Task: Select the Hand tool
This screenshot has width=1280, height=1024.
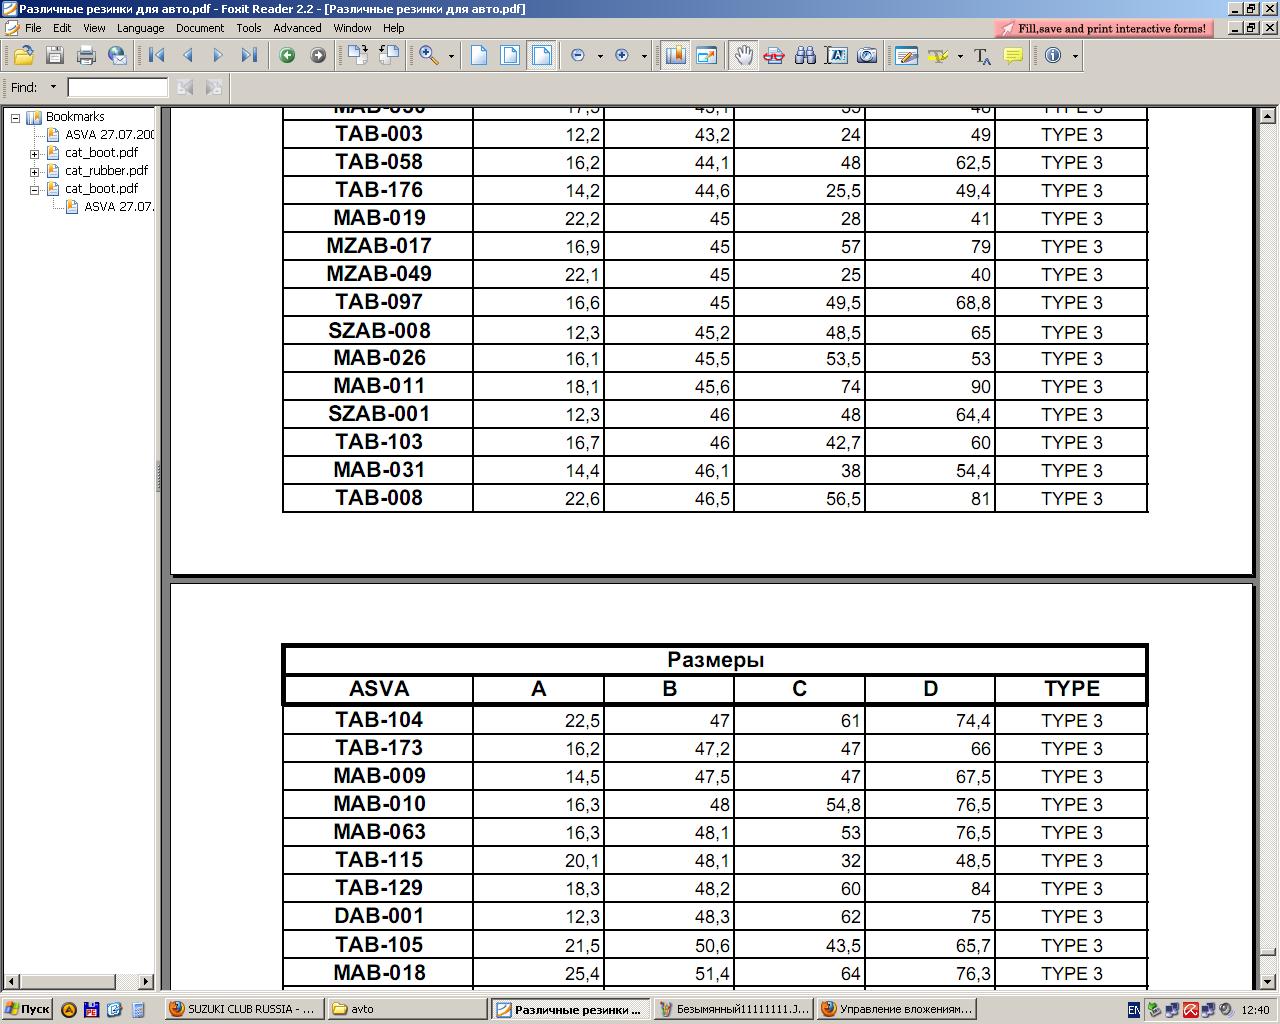Action: [x=742, y=56]
